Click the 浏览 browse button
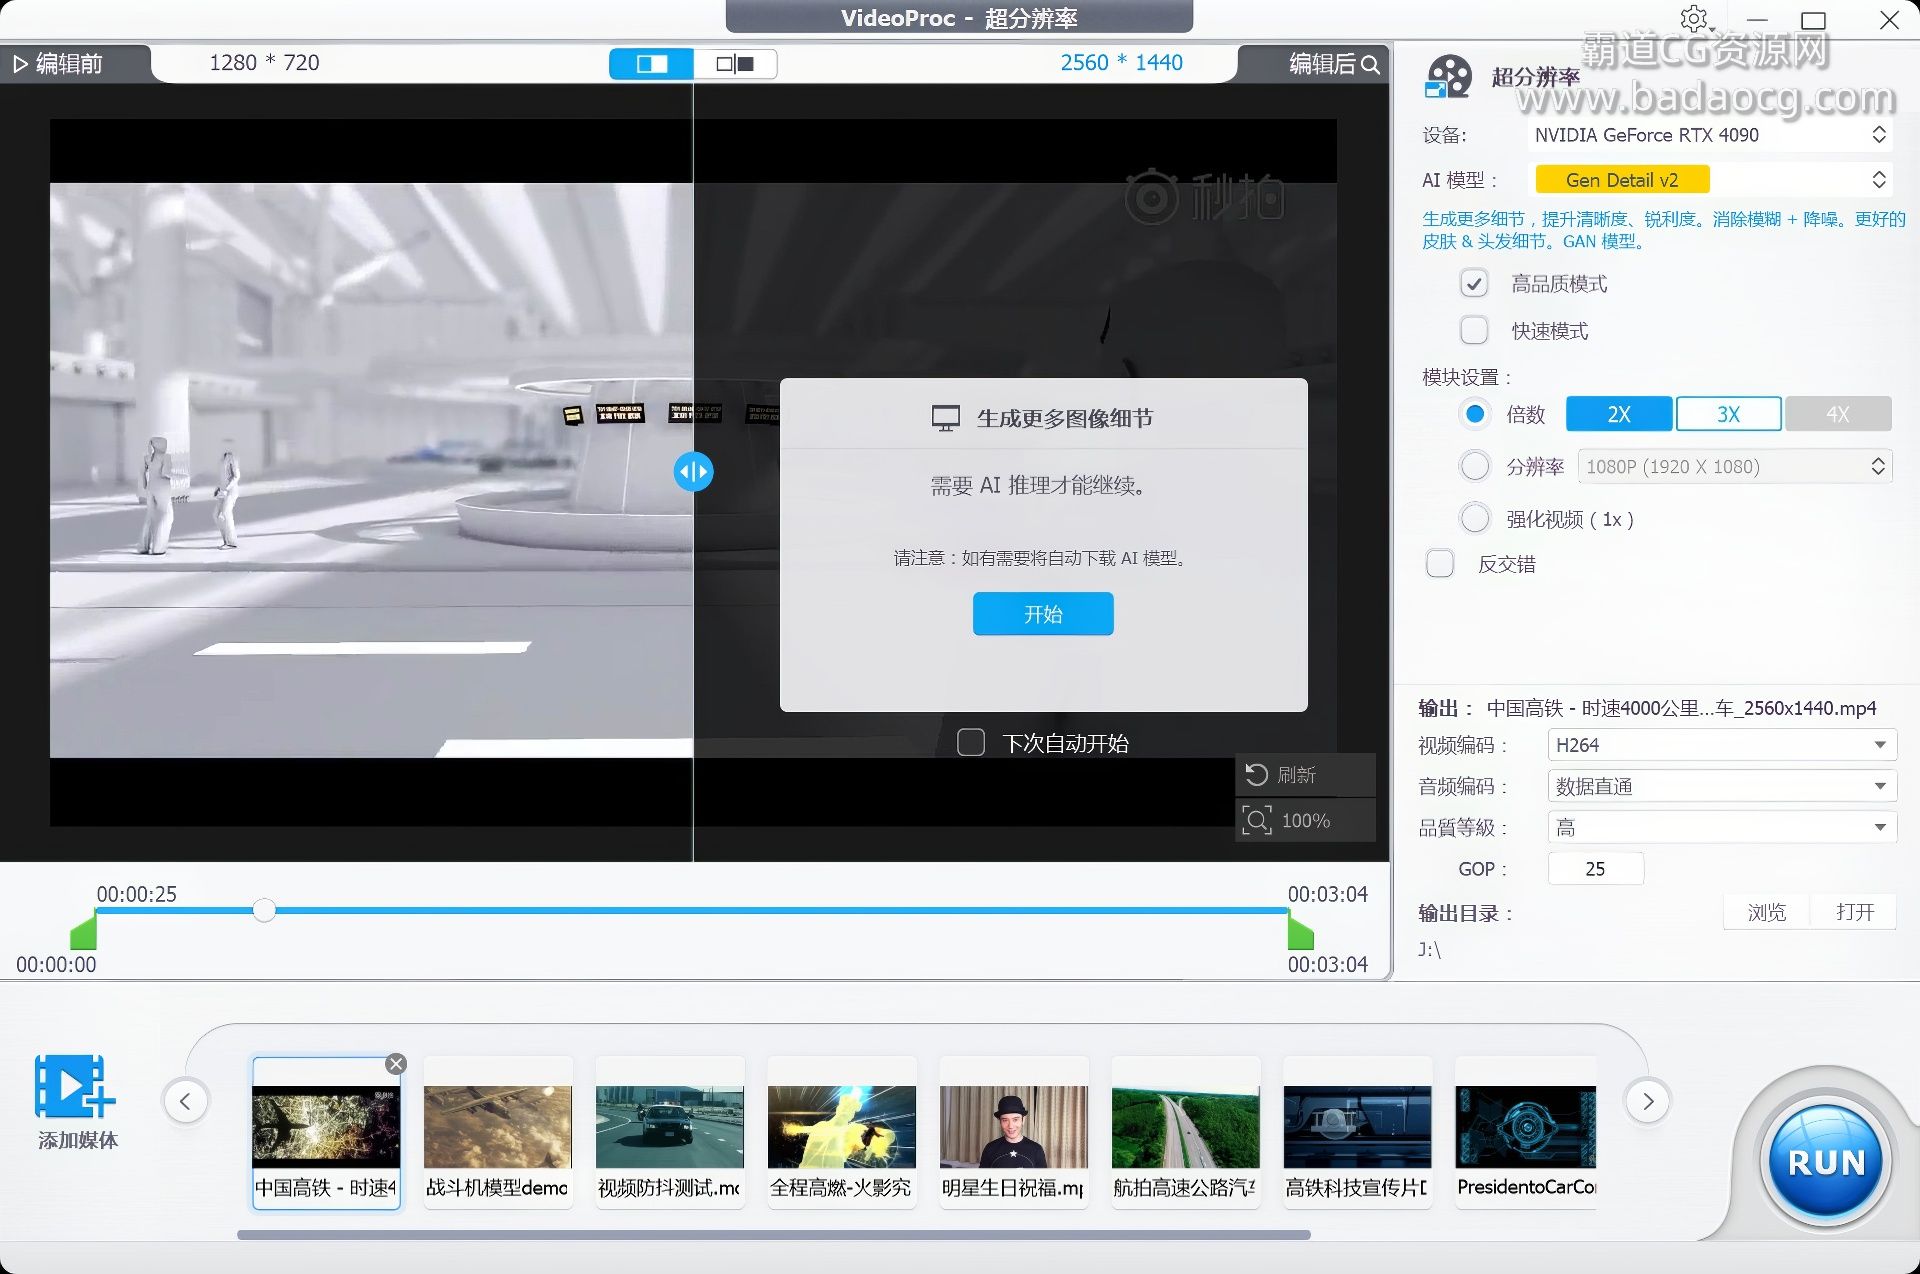The width and height of the screenshot is (1920, 1274). tap(1767, 912)
